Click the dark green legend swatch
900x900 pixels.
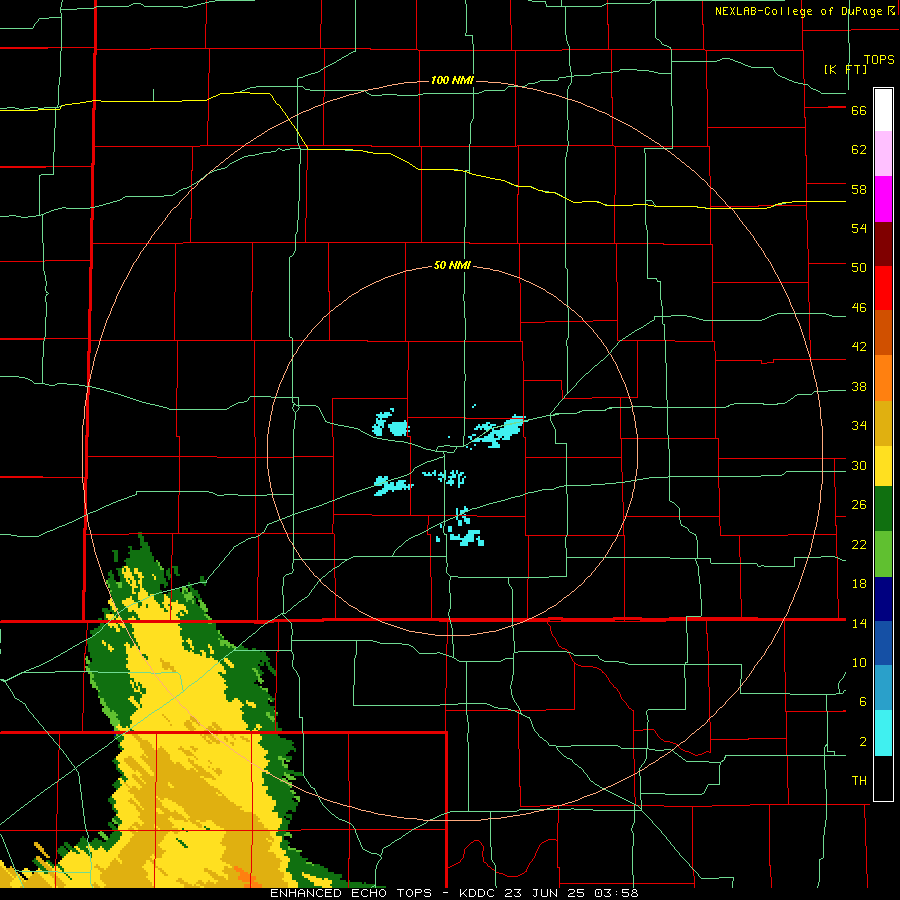point(883,509)
